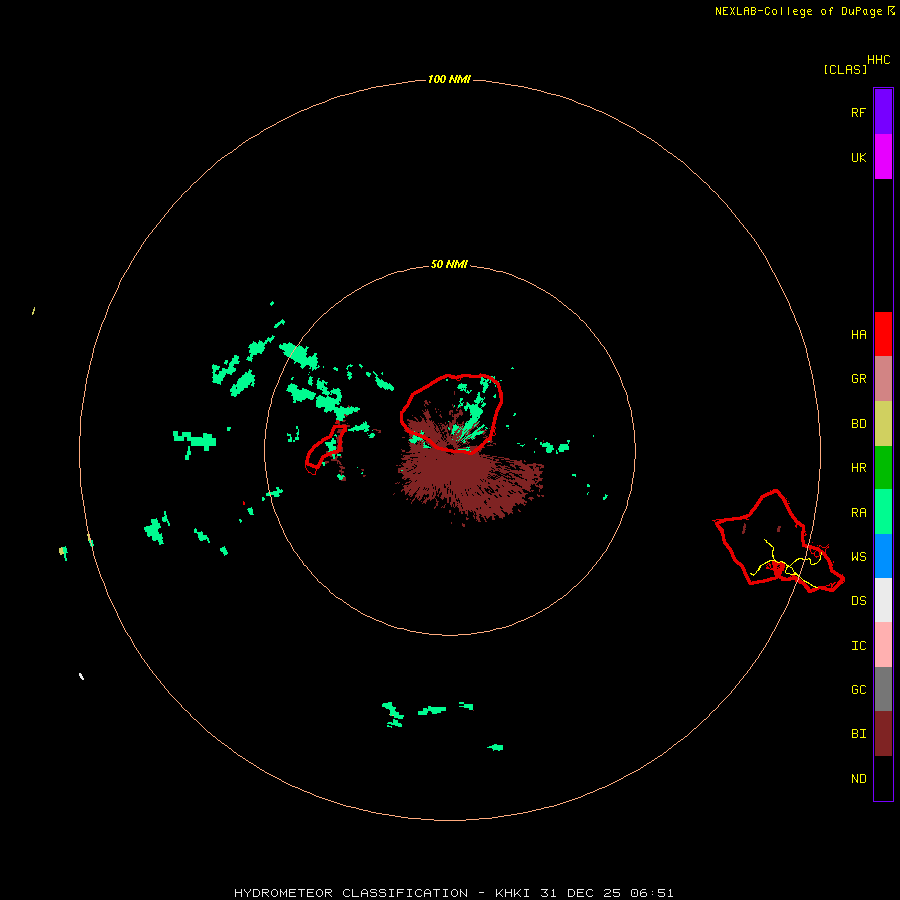The width and height of the screenshot is (900, 900).
Task: Click the 100 NMI range ring label
Action: click(x=449, y=79)
